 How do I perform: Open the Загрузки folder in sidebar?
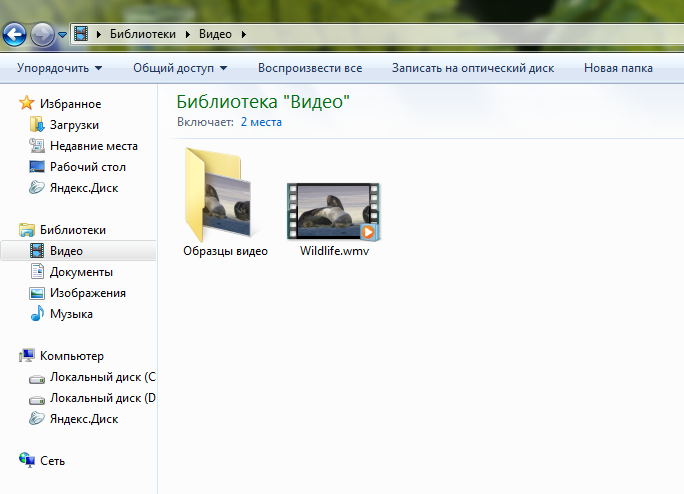74,125
